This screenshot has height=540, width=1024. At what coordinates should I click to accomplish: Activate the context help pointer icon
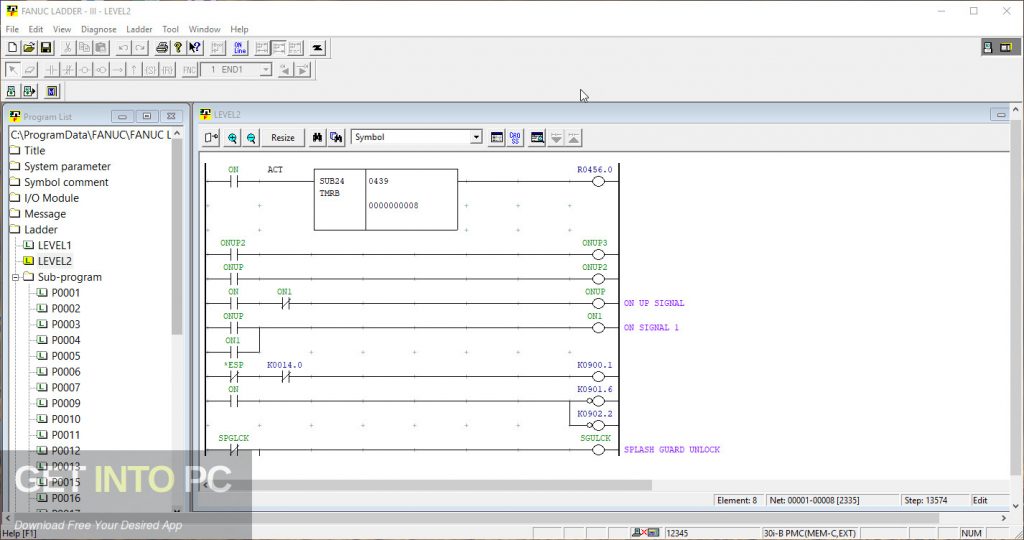point(195,48)
